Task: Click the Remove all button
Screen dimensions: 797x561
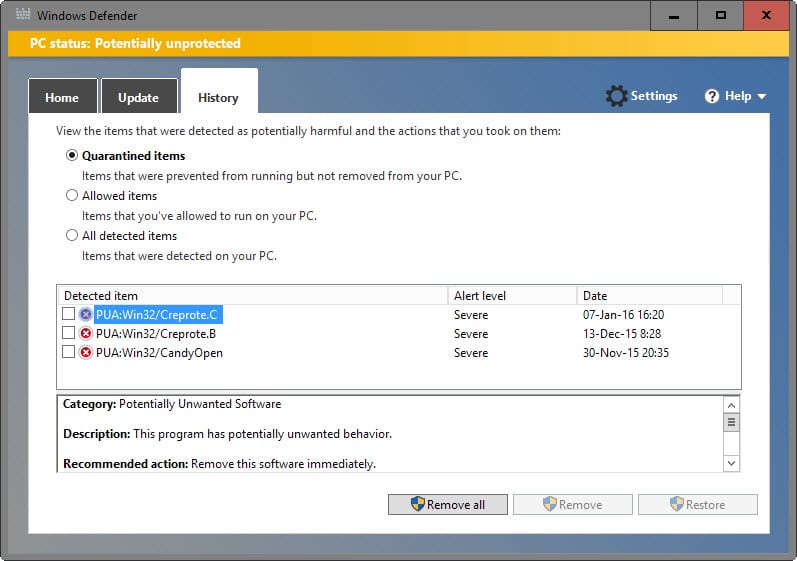Action: point(448,505)
